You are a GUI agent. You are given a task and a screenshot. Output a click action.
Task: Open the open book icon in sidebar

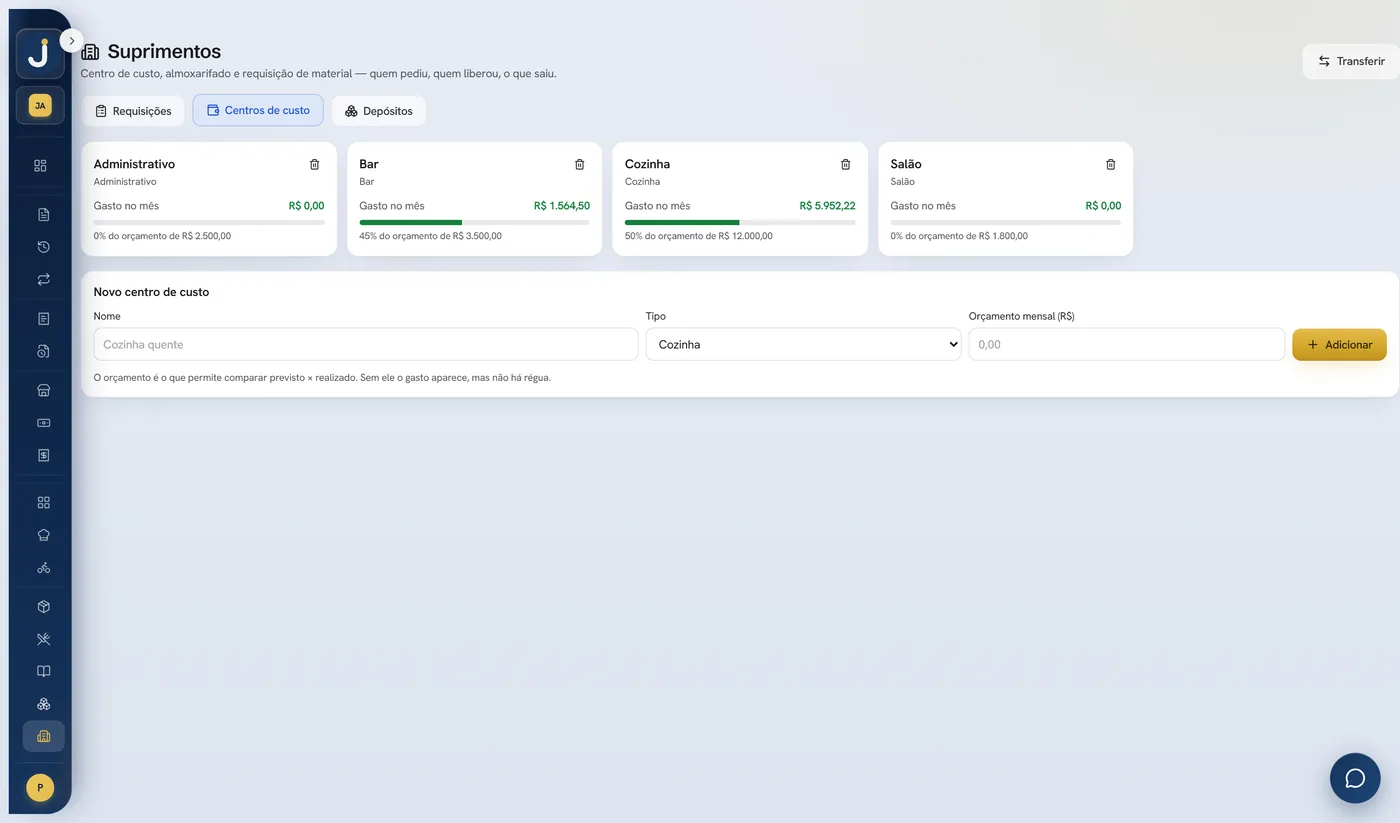pos(43,671)
